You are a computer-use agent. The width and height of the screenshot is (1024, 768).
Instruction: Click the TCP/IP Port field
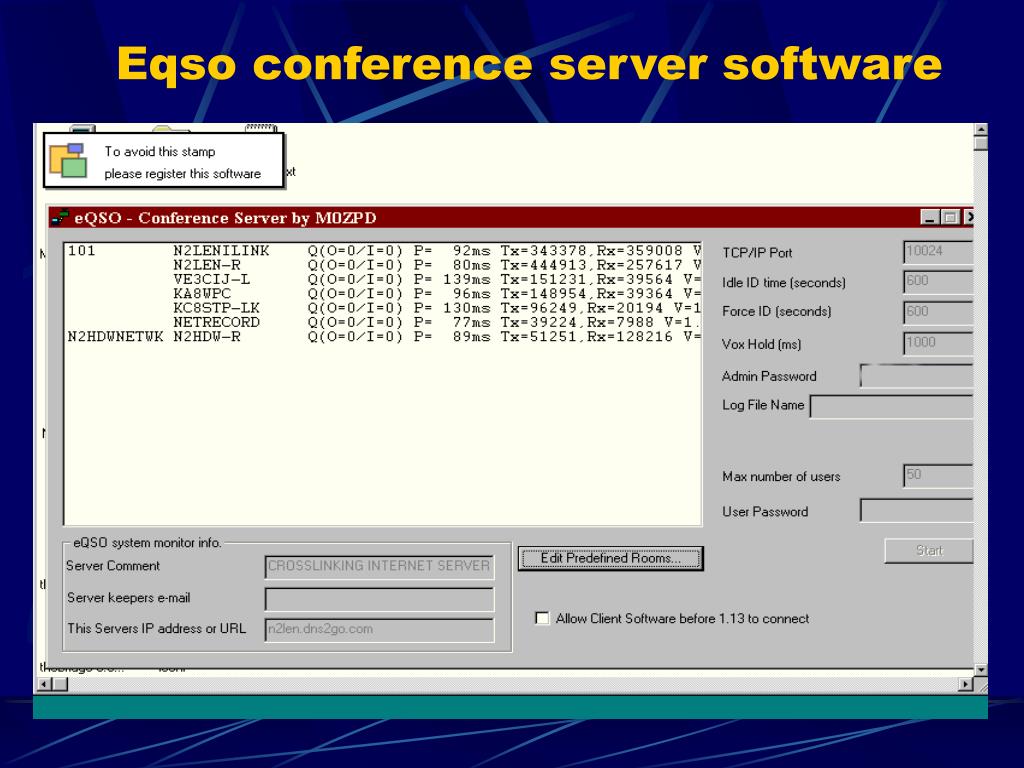pyautogui.click(x=938, y=251)
